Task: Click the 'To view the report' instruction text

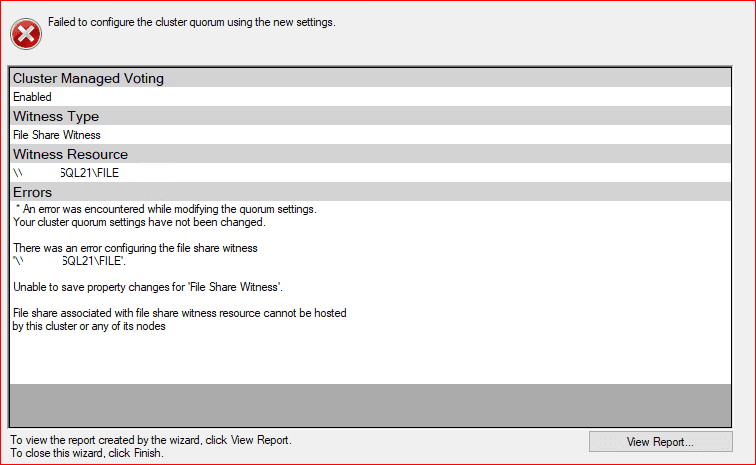Action: 151,439
